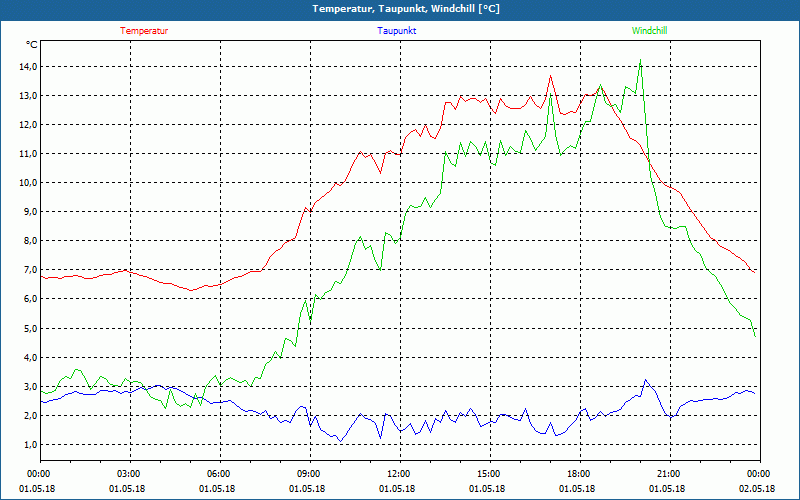800x500 pixels.
Task: Click the 12,0 y-axis value
Action: tap(28, 125)
